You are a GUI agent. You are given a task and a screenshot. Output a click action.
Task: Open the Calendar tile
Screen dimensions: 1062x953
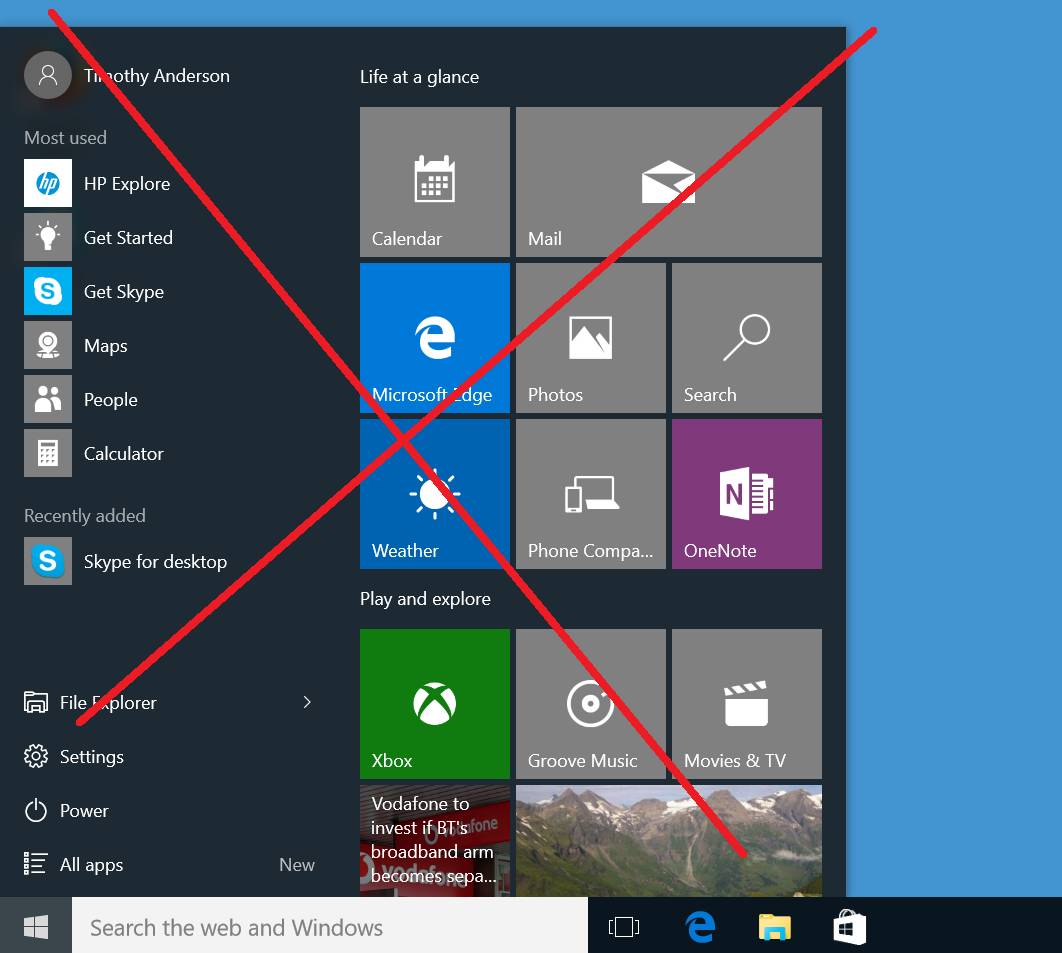tap(435, 182)
